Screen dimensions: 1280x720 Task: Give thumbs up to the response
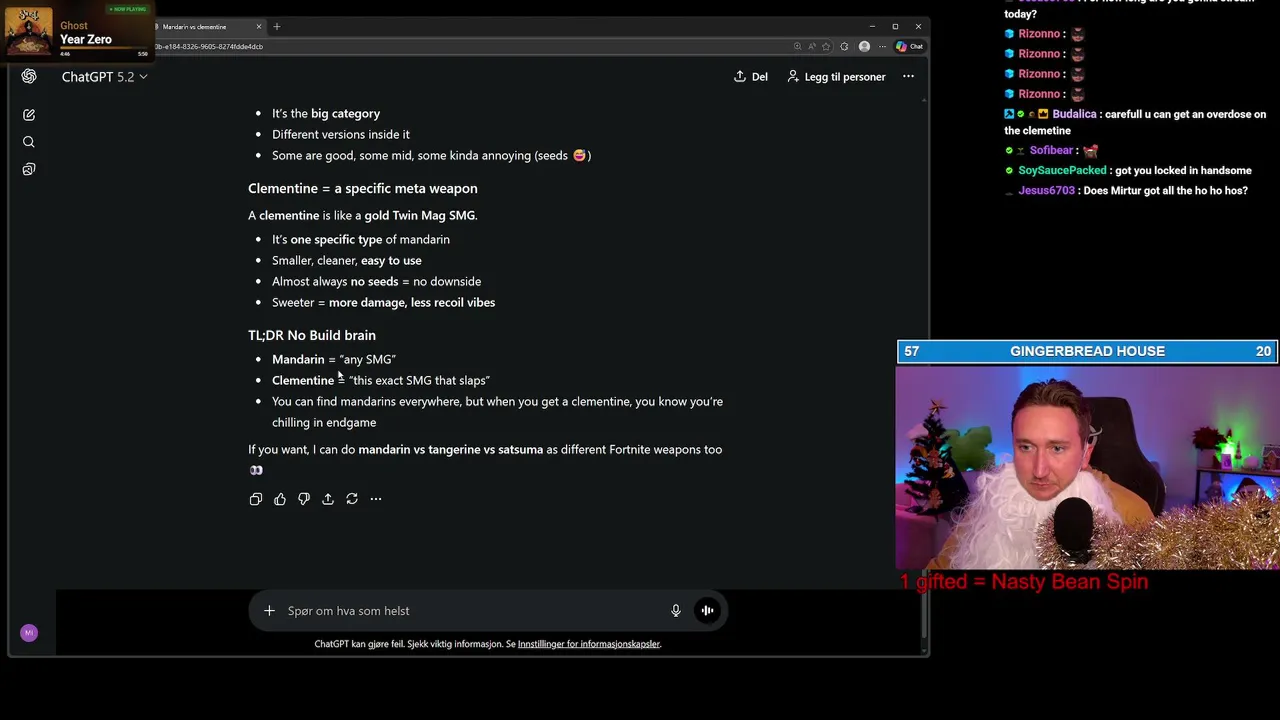click(280, 499)
